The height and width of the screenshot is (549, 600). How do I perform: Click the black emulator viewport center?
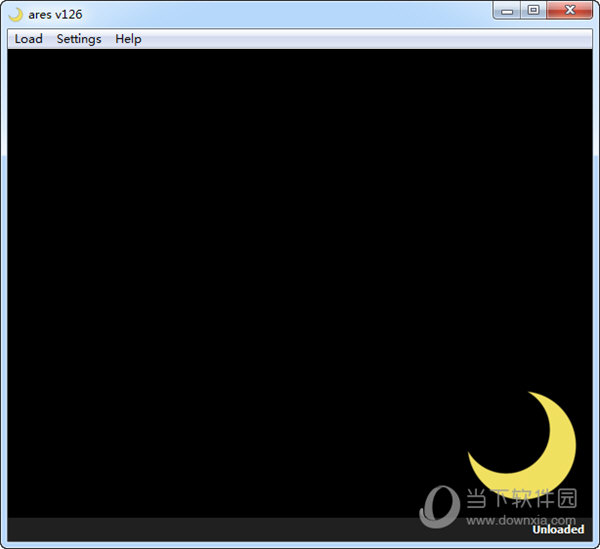coord(300,283)
